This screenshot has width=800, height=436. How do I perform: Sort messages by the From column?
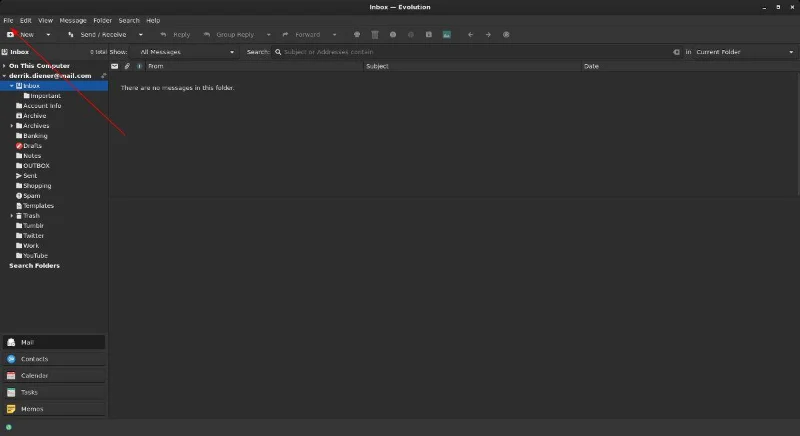pyautogui.click(x=254, y=66)
